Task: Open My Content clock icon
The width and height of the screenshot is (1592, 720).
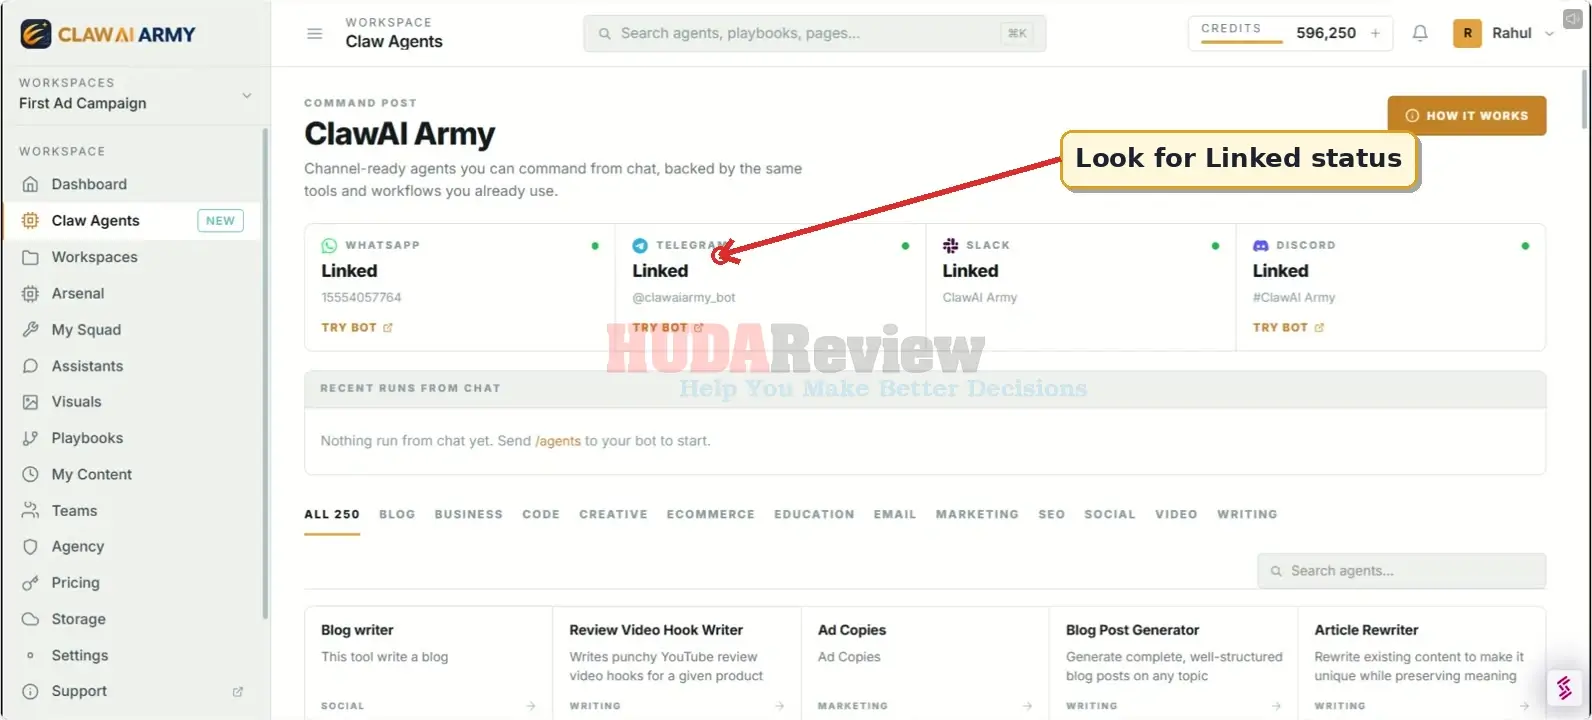Action: 31,474
